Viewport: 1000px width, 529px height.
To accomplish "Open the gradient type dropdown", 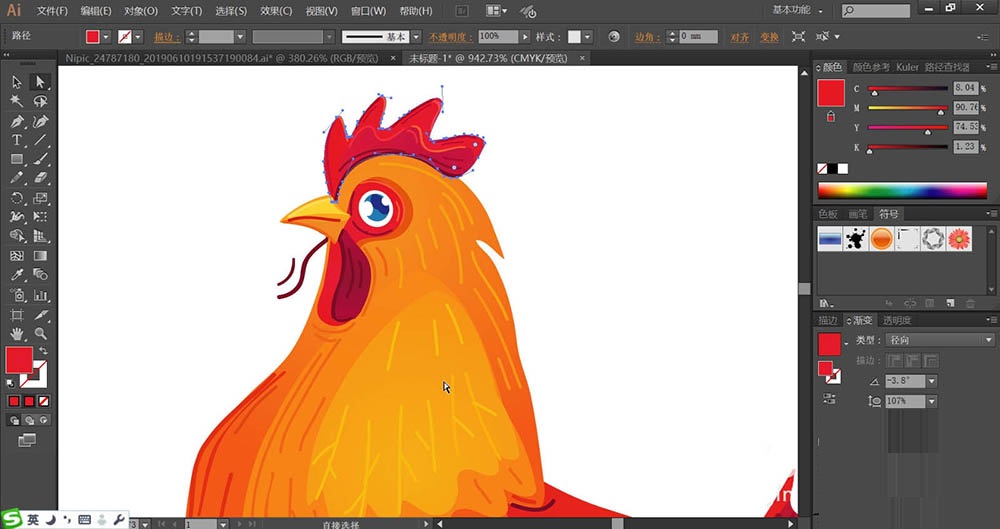I will pyautogui.click(x=988, y=340).
